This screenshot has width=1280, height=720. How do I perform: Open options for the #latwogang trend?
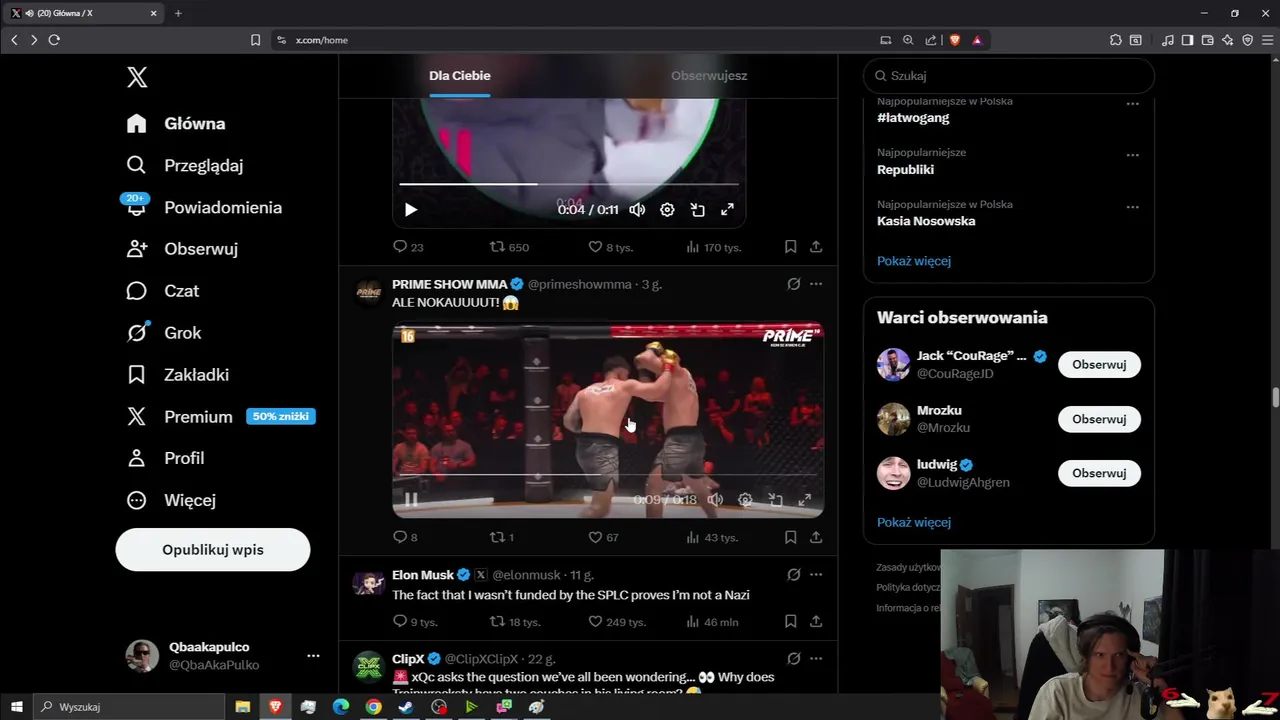pyautogui.click(x=1132, y=104)
